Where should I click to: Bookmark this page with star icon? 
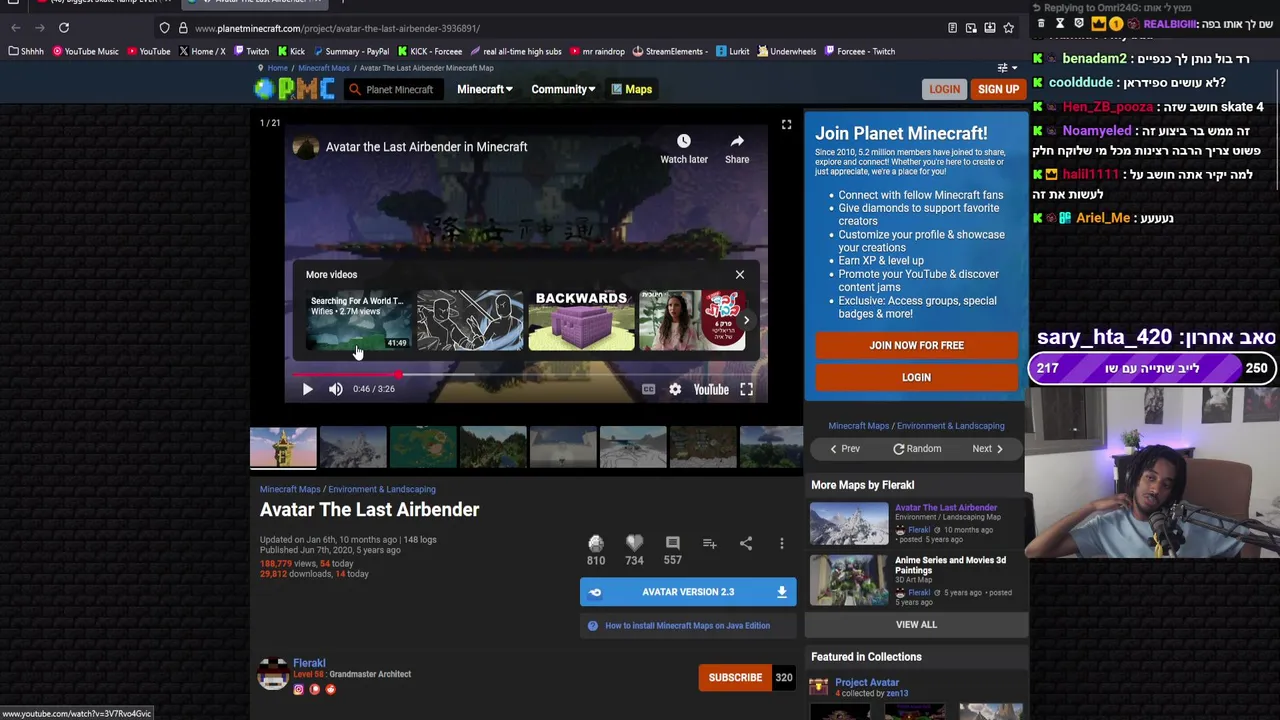tap(1008, 28)
